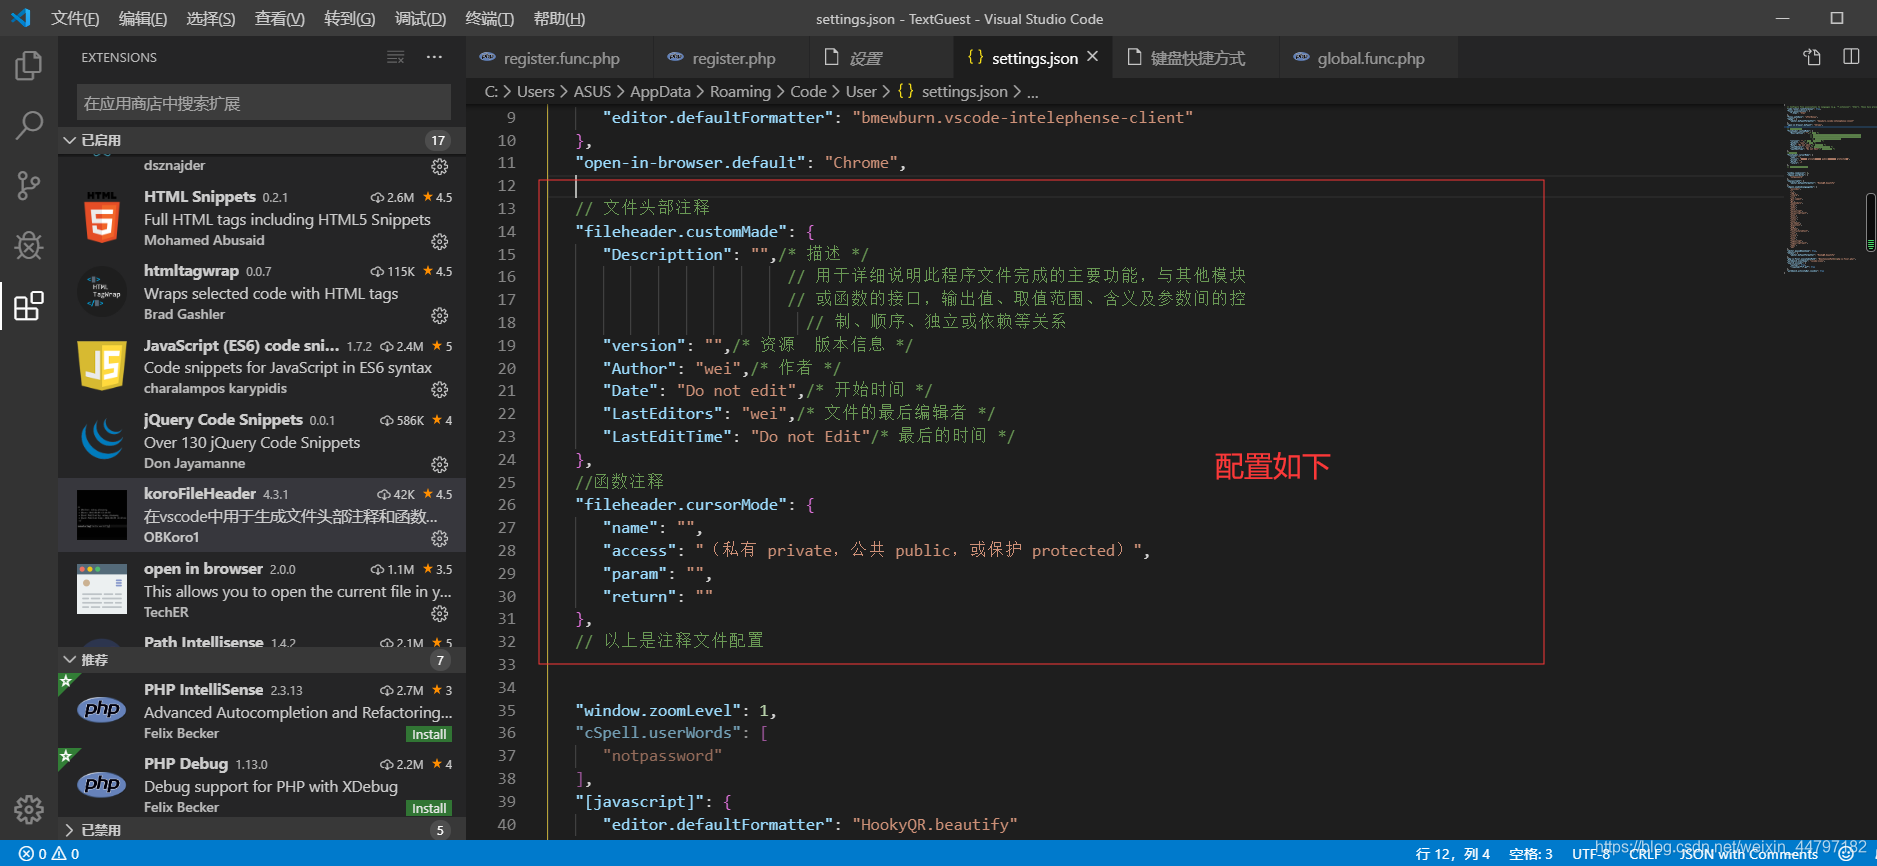Select the Extensions view icon
This screenshot has height=866, width=1877.
pyautogui.click(x=28, y=306)
